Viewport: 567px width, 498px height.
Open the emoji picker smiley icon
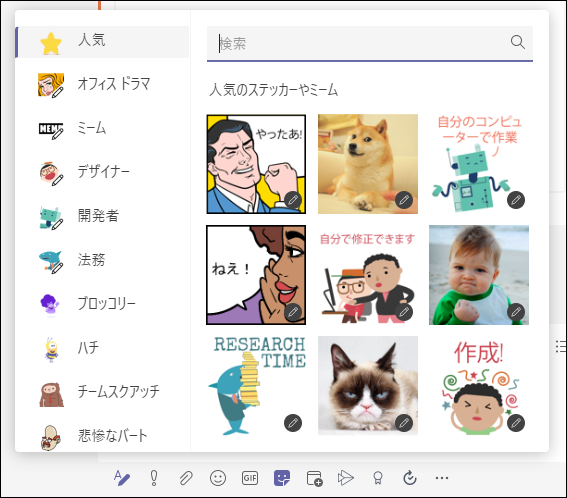218,478
